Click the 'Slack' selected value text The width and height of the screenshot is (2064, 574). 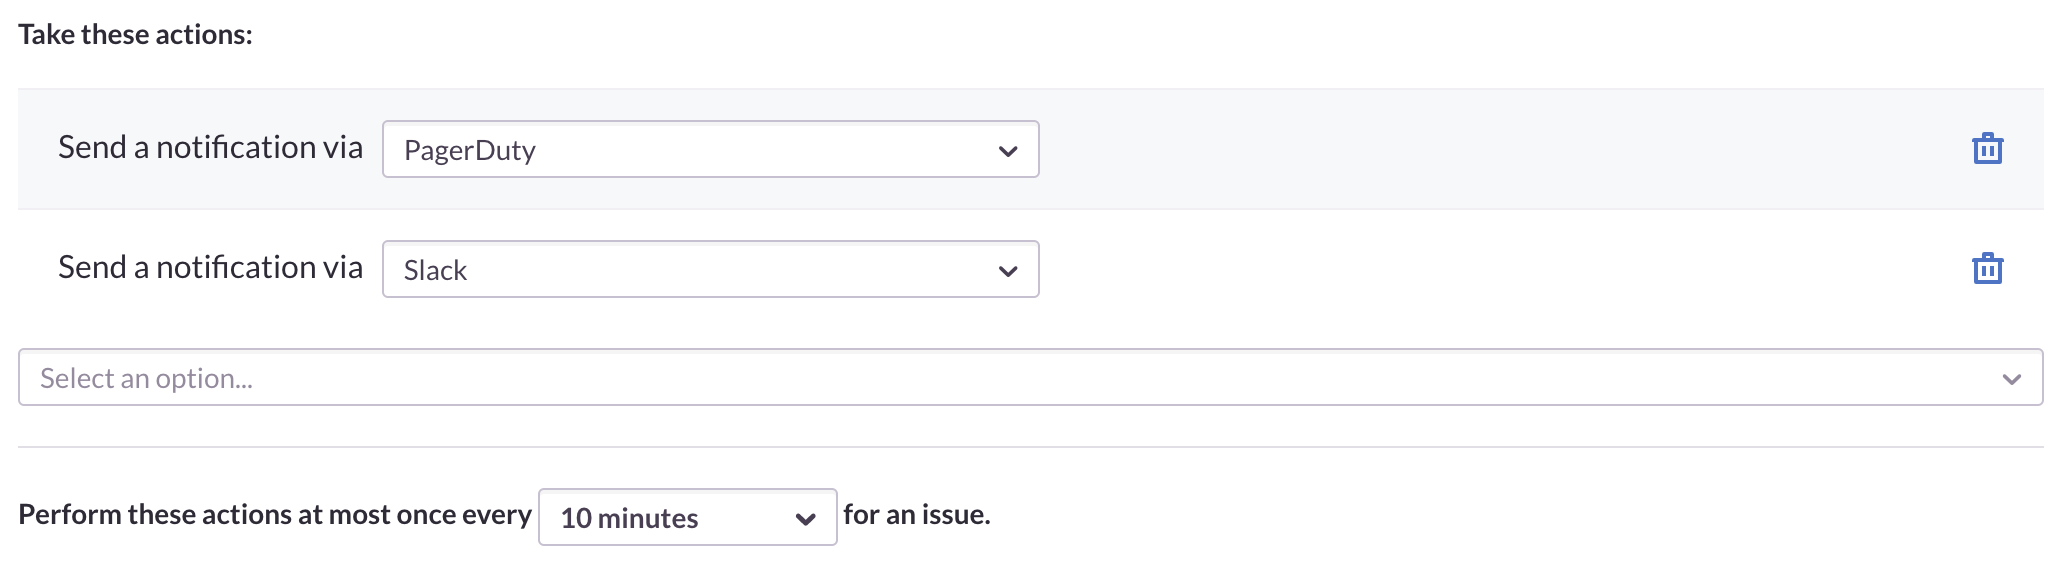click(435, 270)
